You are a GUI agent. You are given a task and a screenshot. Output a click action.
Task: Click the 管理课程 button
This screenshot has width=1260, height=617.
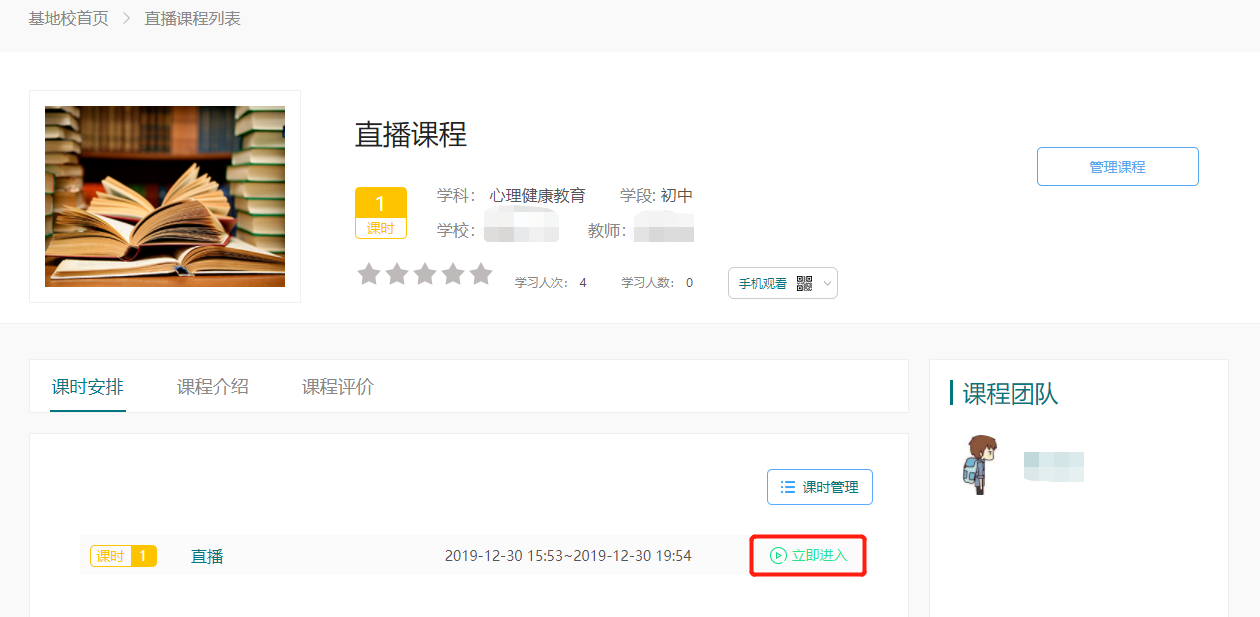coord(1117,167)
